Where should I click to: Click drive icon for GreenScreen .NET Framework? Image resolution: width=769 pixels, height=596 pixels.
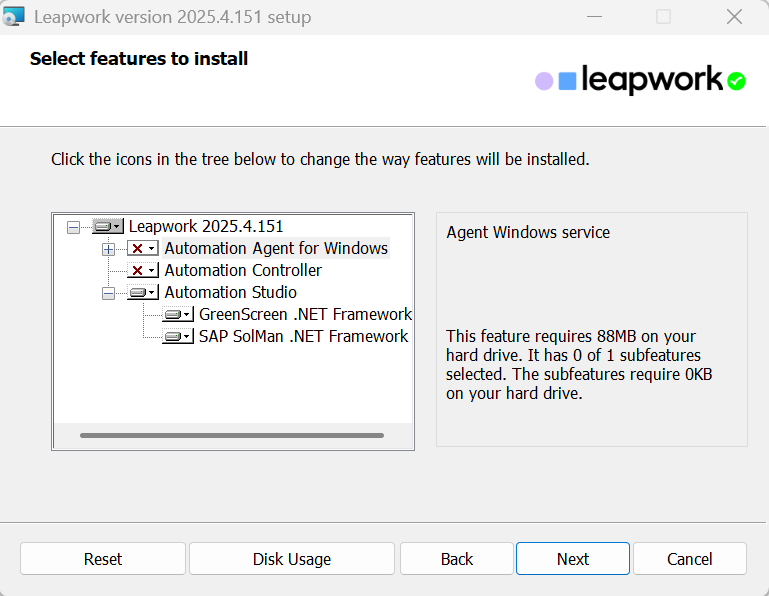(x=178, y=315)
